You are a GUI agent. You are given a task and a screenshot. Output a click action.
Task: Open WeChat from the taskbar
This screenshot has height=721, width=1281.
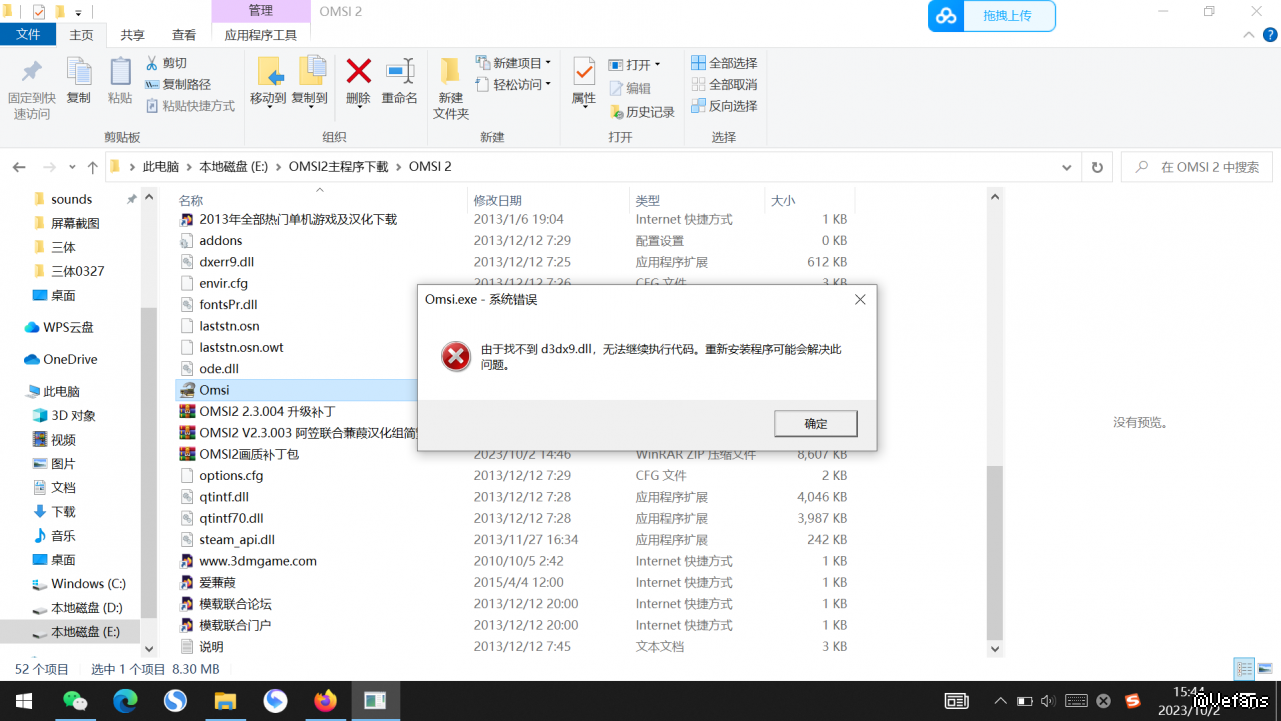pos(75,701)
